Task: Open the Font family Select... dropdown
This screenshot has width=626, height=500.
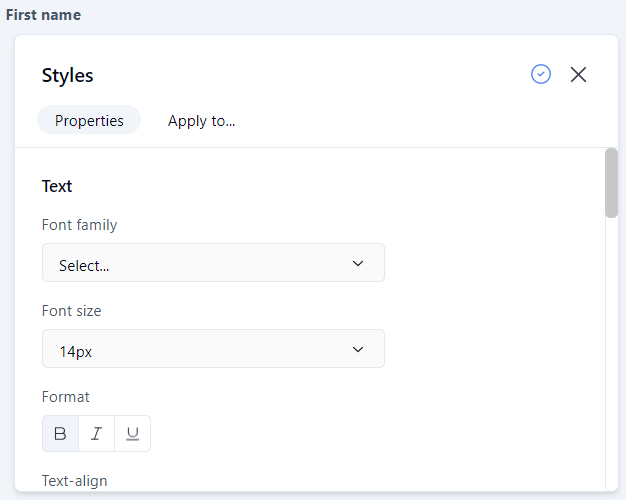Action: tap(213, 263)
